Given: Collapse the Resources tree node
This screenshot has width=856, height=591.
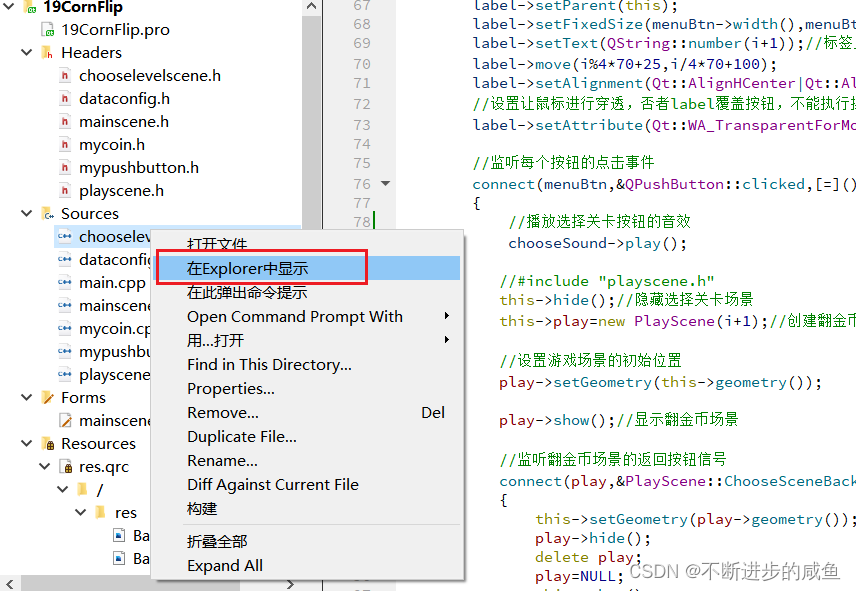Looking at the screenshot, I should (26, 443).
